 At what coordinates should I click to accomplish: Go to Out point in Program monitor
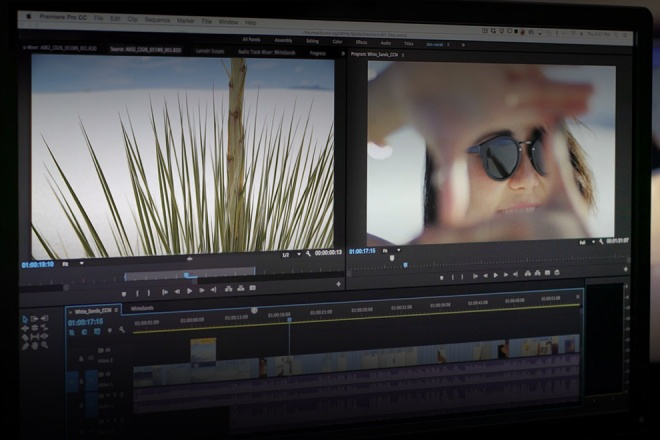516,275
